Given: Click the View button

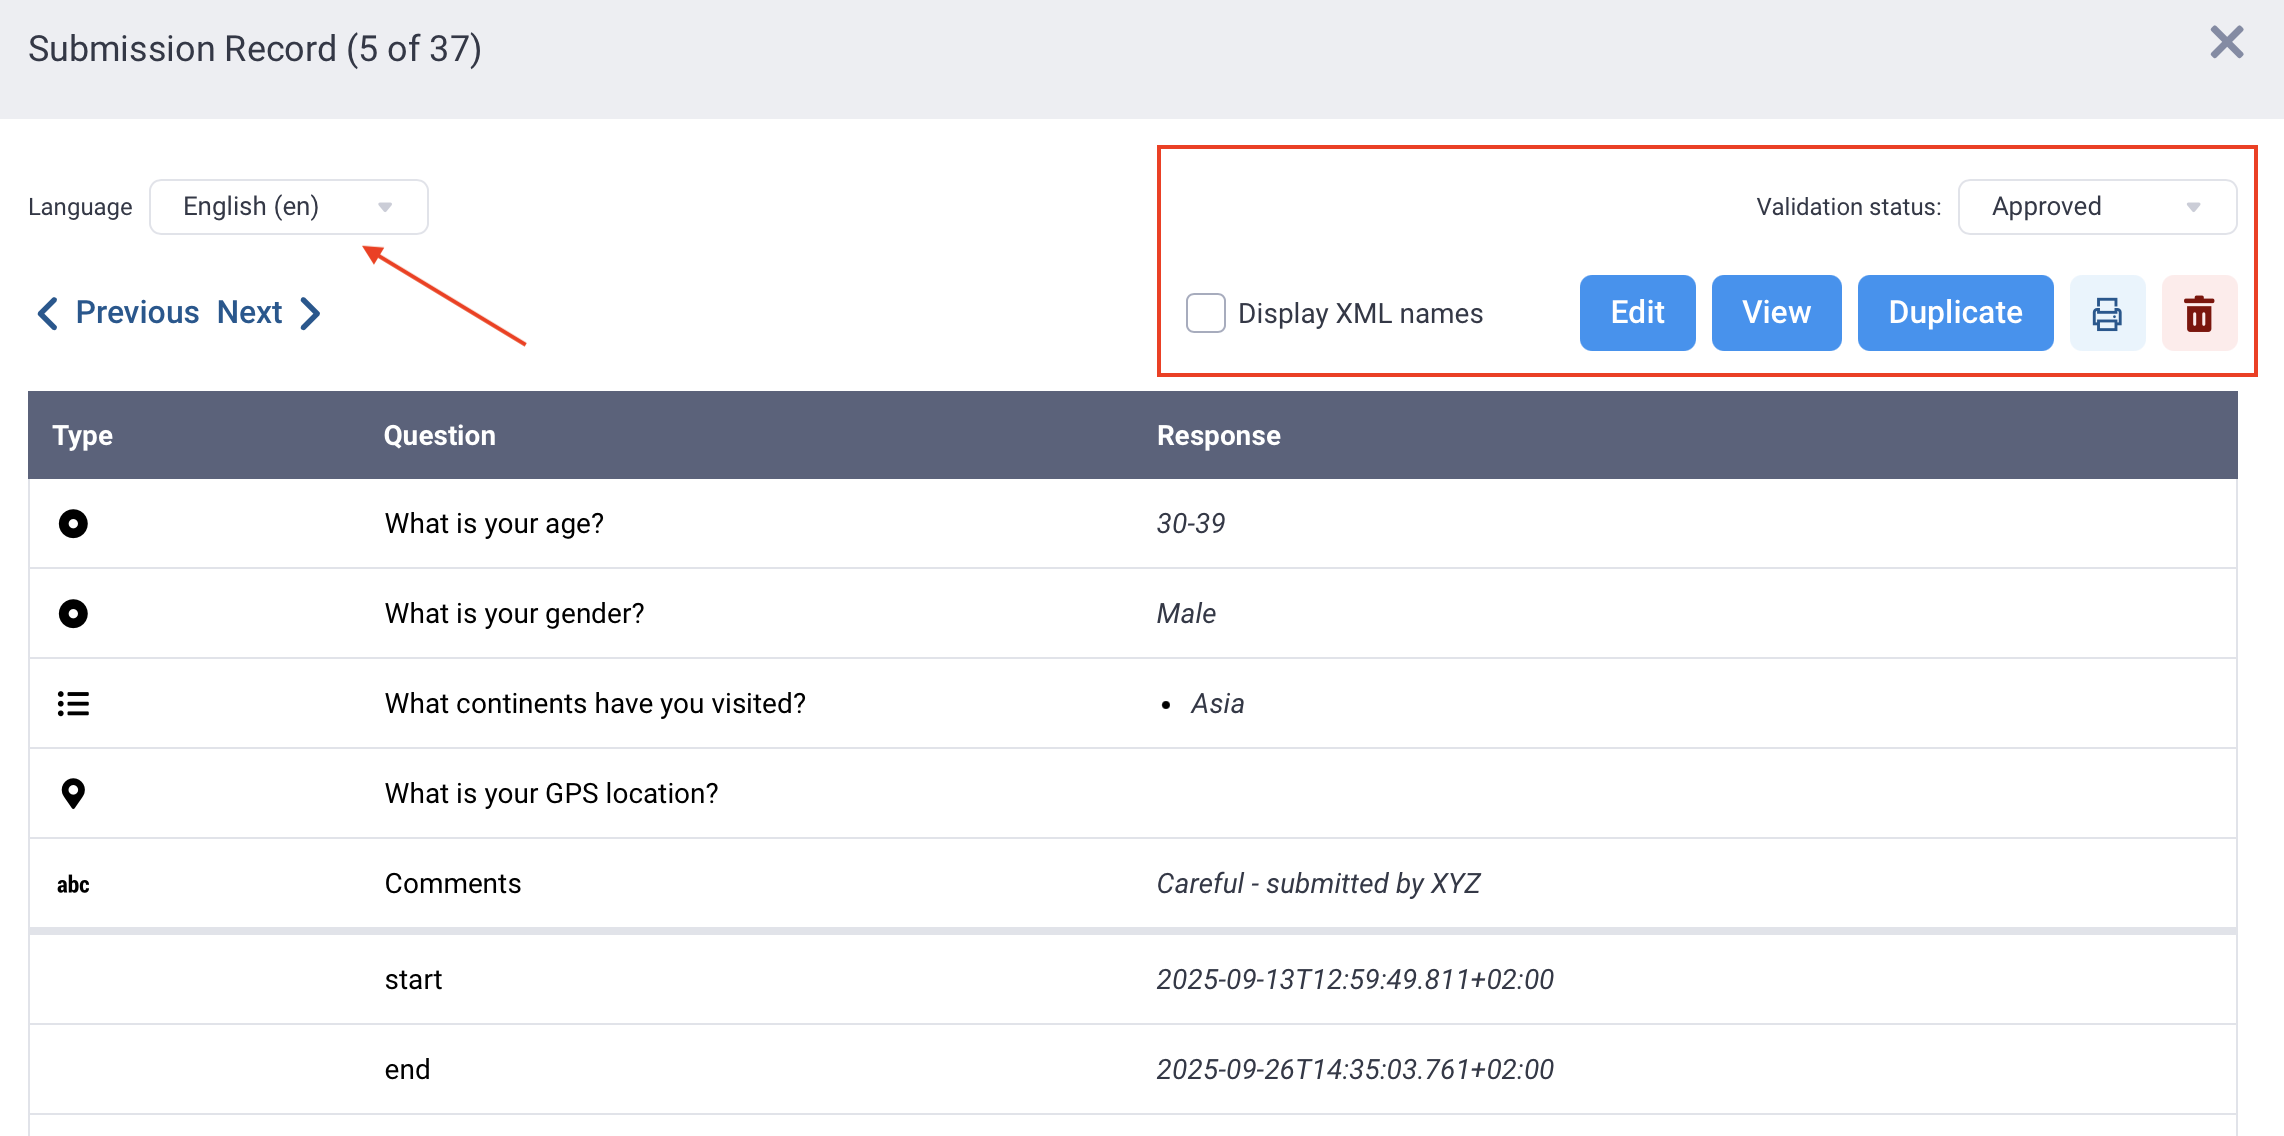Looking at the screenshot, I should [1776, 313].
